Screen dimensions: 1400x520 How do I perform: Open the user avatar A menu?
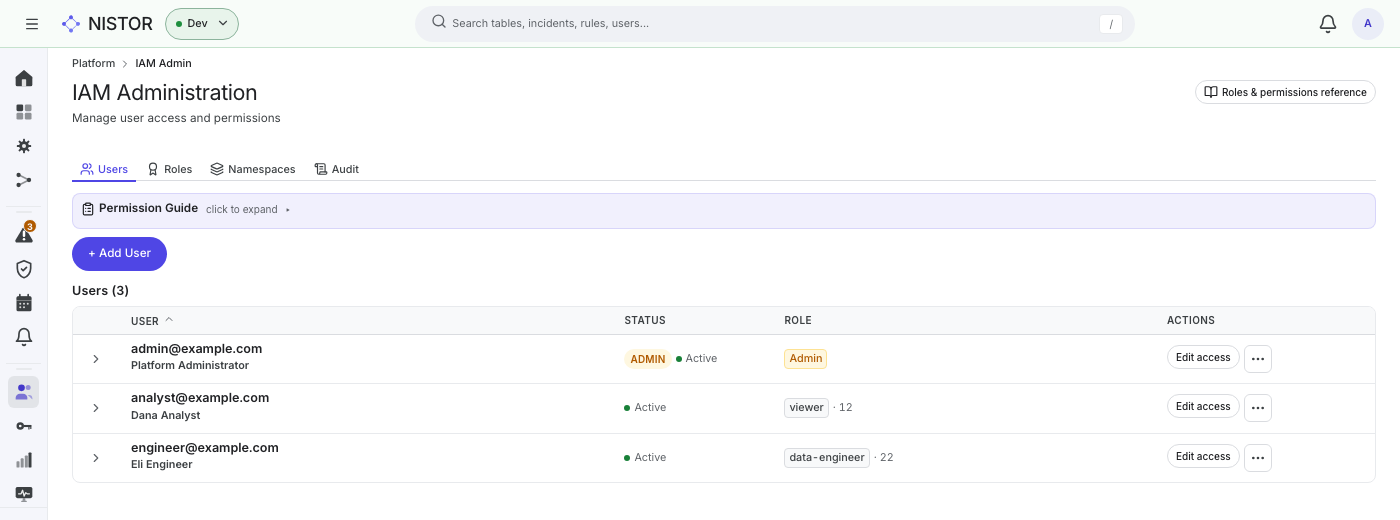[x=1368, y=23]
